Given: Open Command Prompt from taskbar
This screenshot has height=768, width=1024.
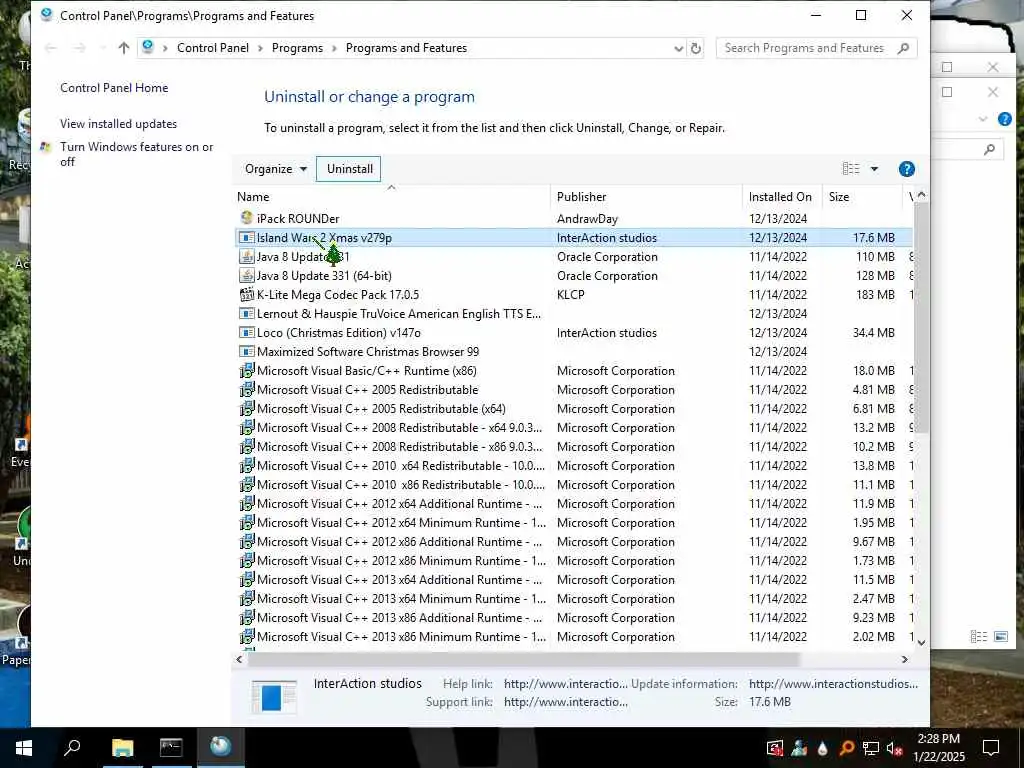Looking at the screenshot, I should (x=171, y=748).
